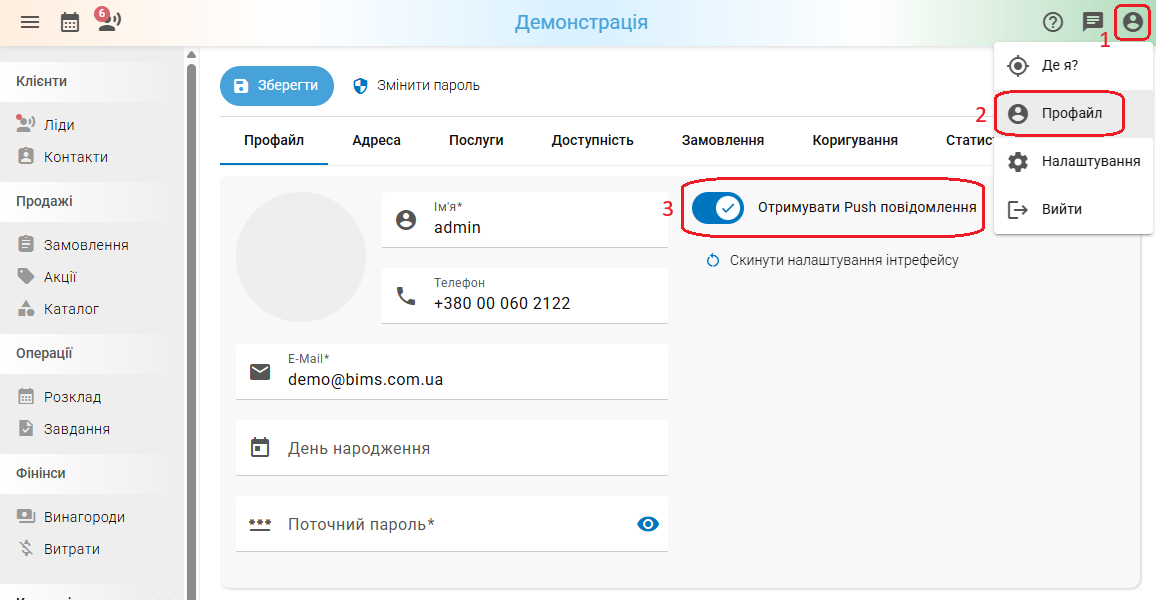
Task: Click 'Скинути налаштування інтрефейсу' link
Action: click(833, 260)
